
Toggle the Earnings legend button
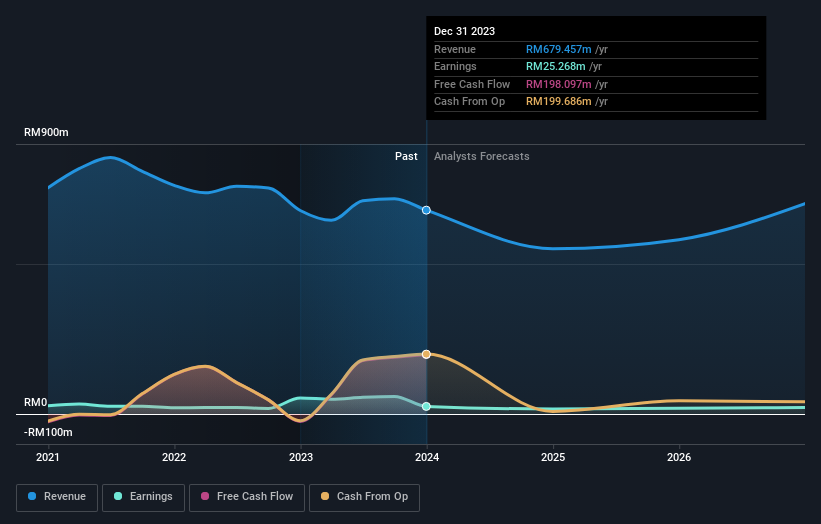coord(143,497)
